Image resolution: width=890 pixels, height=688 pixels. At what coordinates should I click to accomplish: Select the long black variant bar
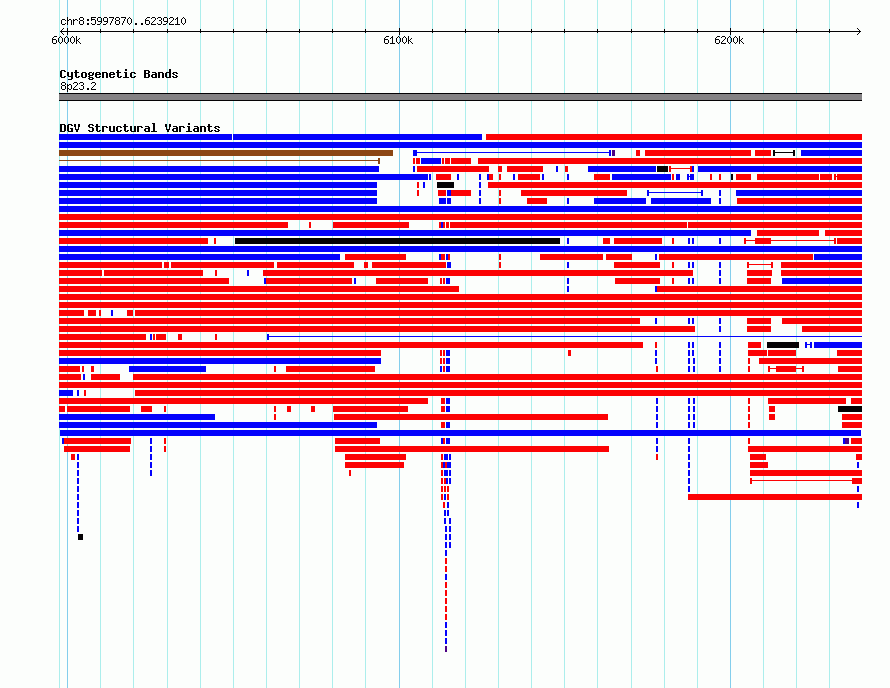pos(397,241)
